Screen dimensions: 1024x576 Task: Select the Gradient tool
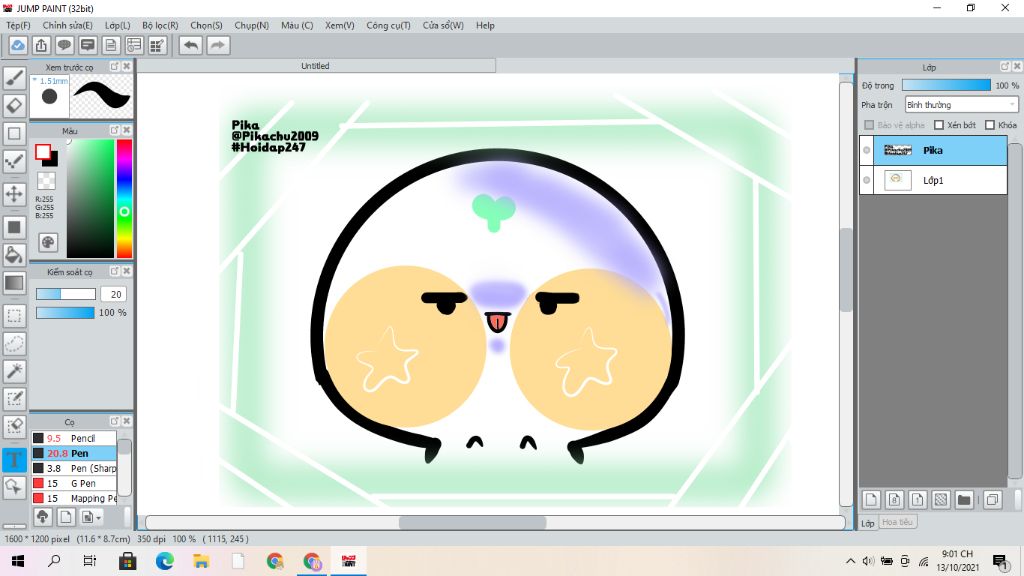point(14,283)
